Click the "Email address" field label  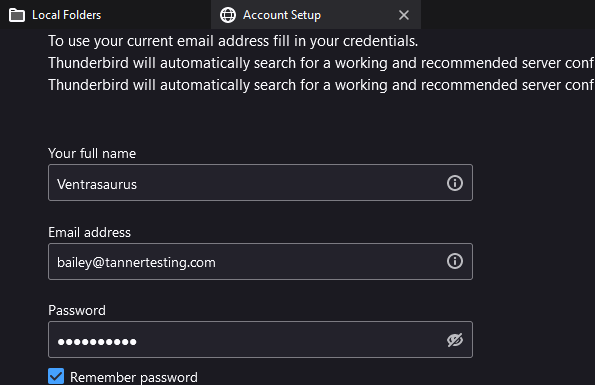pyautogui.click(x=89, y=232)
